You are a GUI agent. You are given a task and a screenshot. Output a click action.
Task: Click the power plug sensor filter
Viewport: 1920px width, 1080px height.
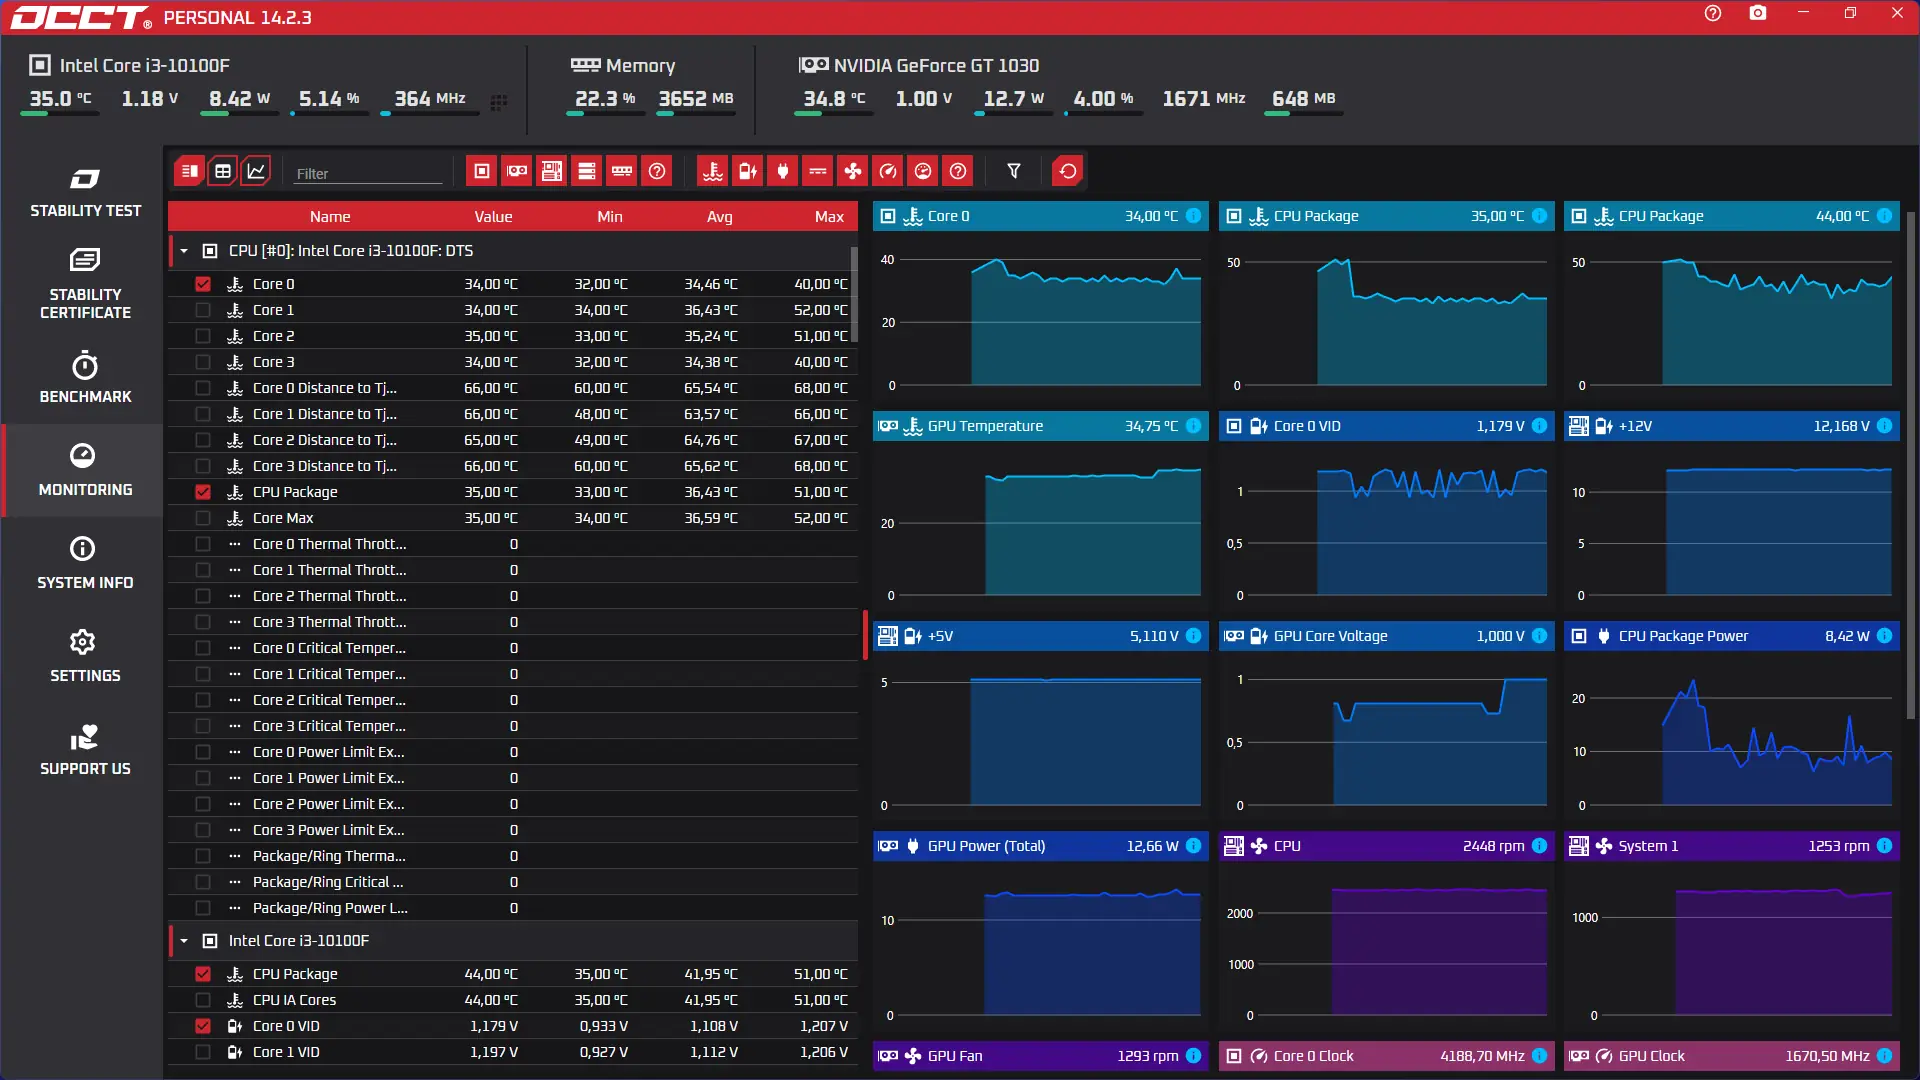[782, 171]
